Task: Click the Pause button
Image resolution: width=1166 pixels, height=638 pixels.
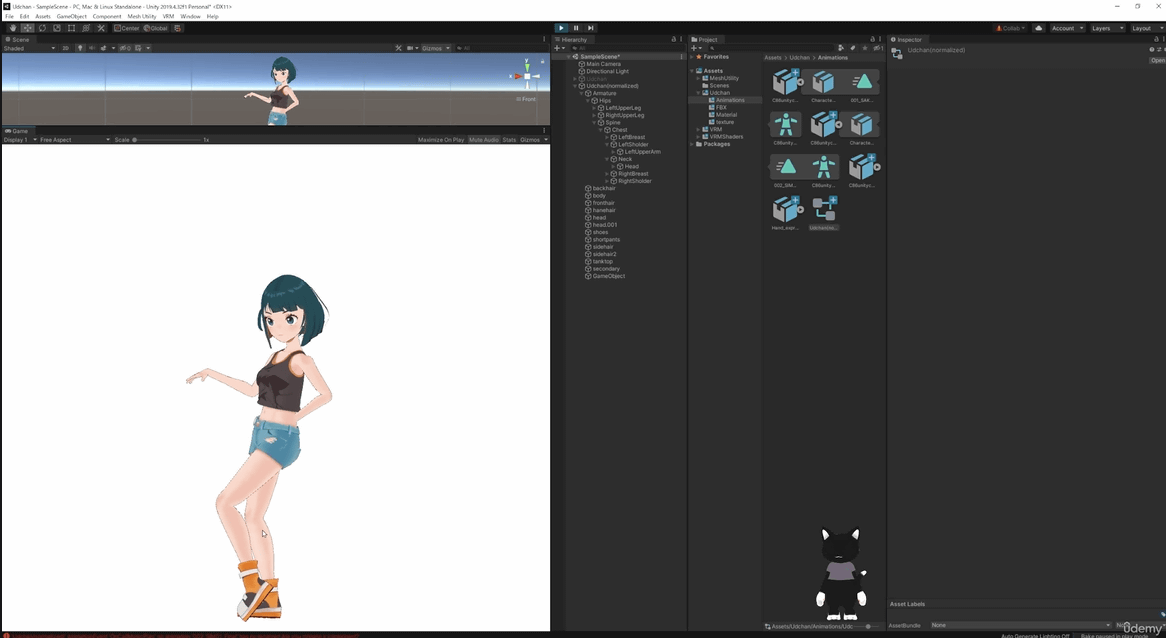Action: tap(576, 28)
